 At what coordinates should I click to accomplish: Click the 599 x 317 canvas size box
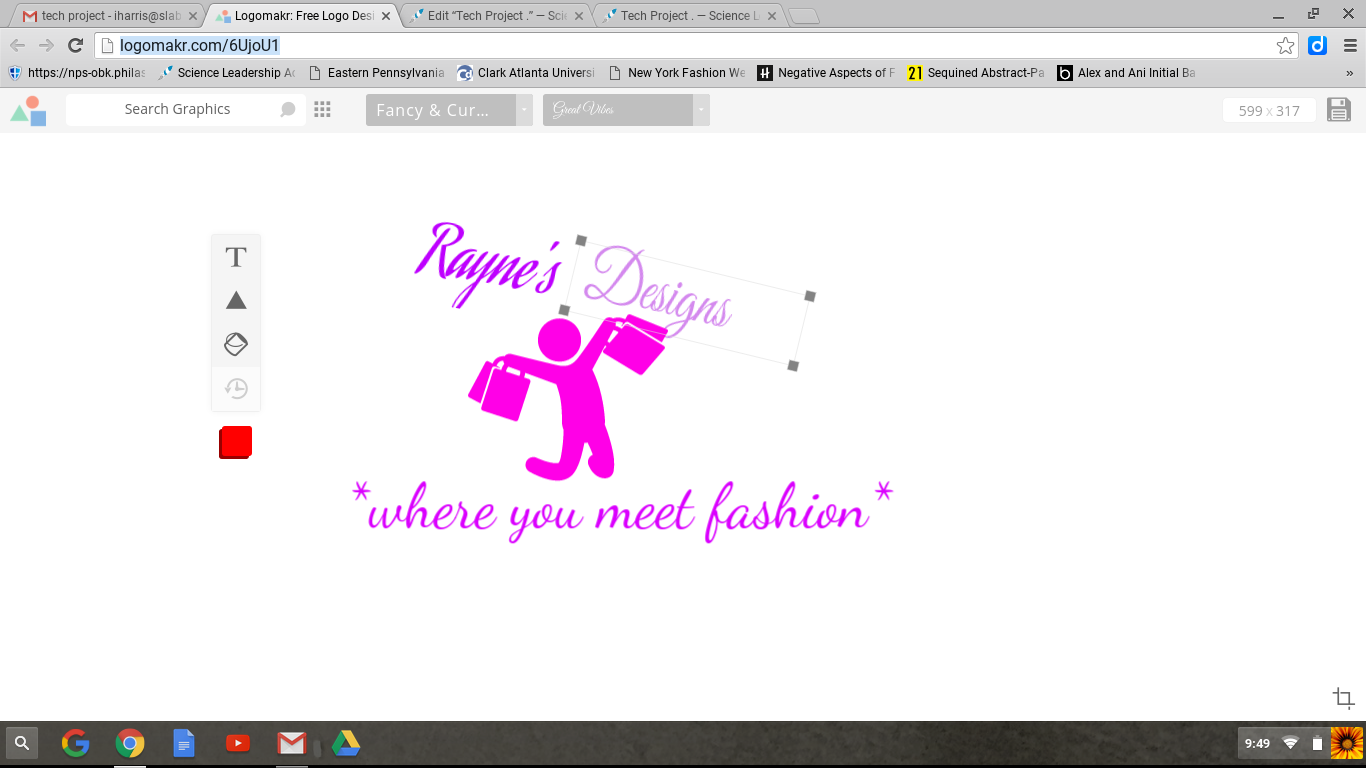click(1268, 110)
